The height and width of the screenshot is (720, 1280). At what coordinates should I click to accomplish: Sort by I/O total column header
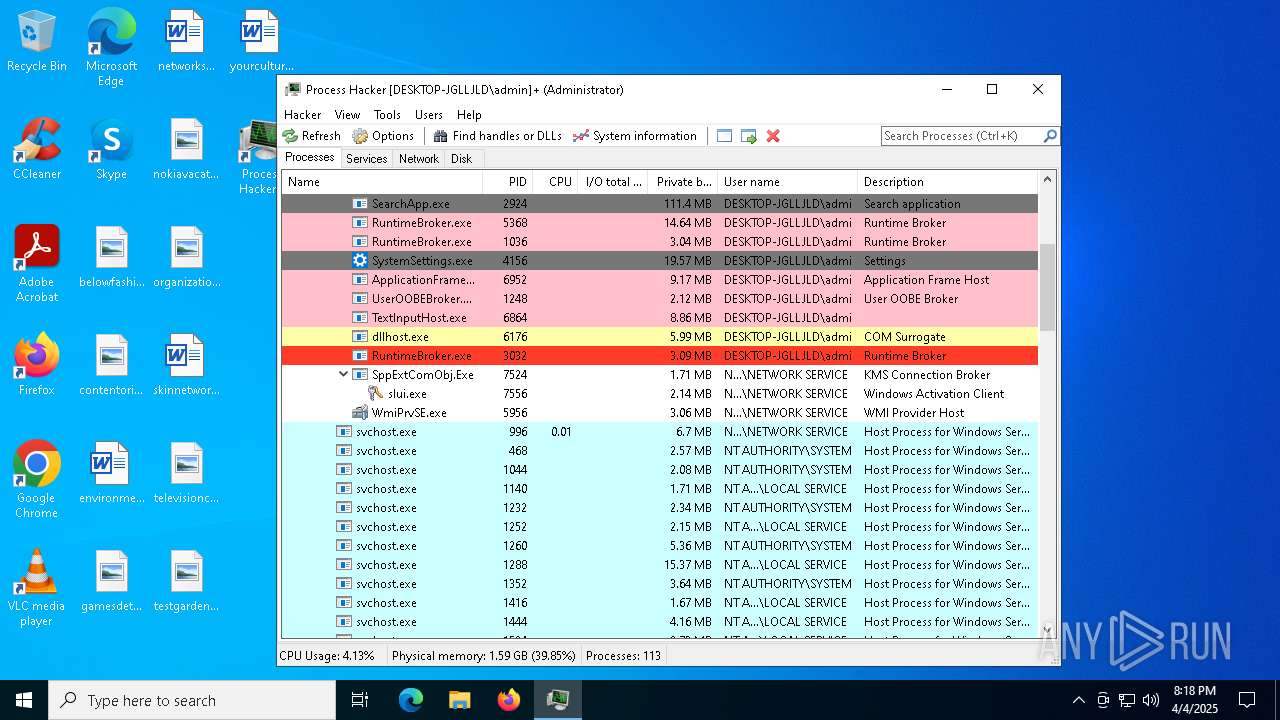(612, 182)
